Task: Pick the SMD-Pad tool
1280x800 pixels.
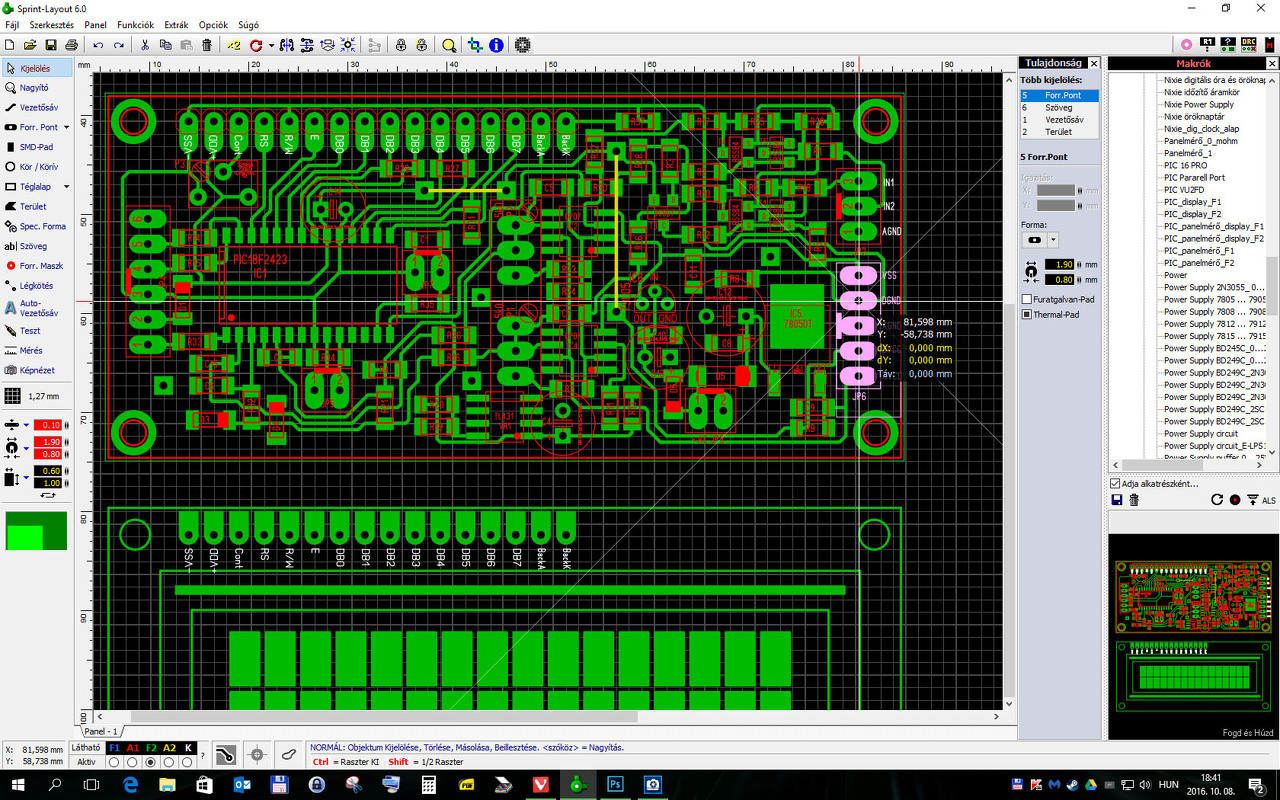Action: pos(36,147)
